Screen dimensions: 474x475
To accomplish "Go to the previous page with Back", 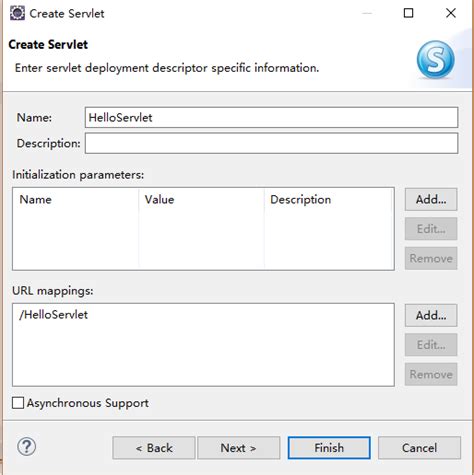I will tap(154, 448).
